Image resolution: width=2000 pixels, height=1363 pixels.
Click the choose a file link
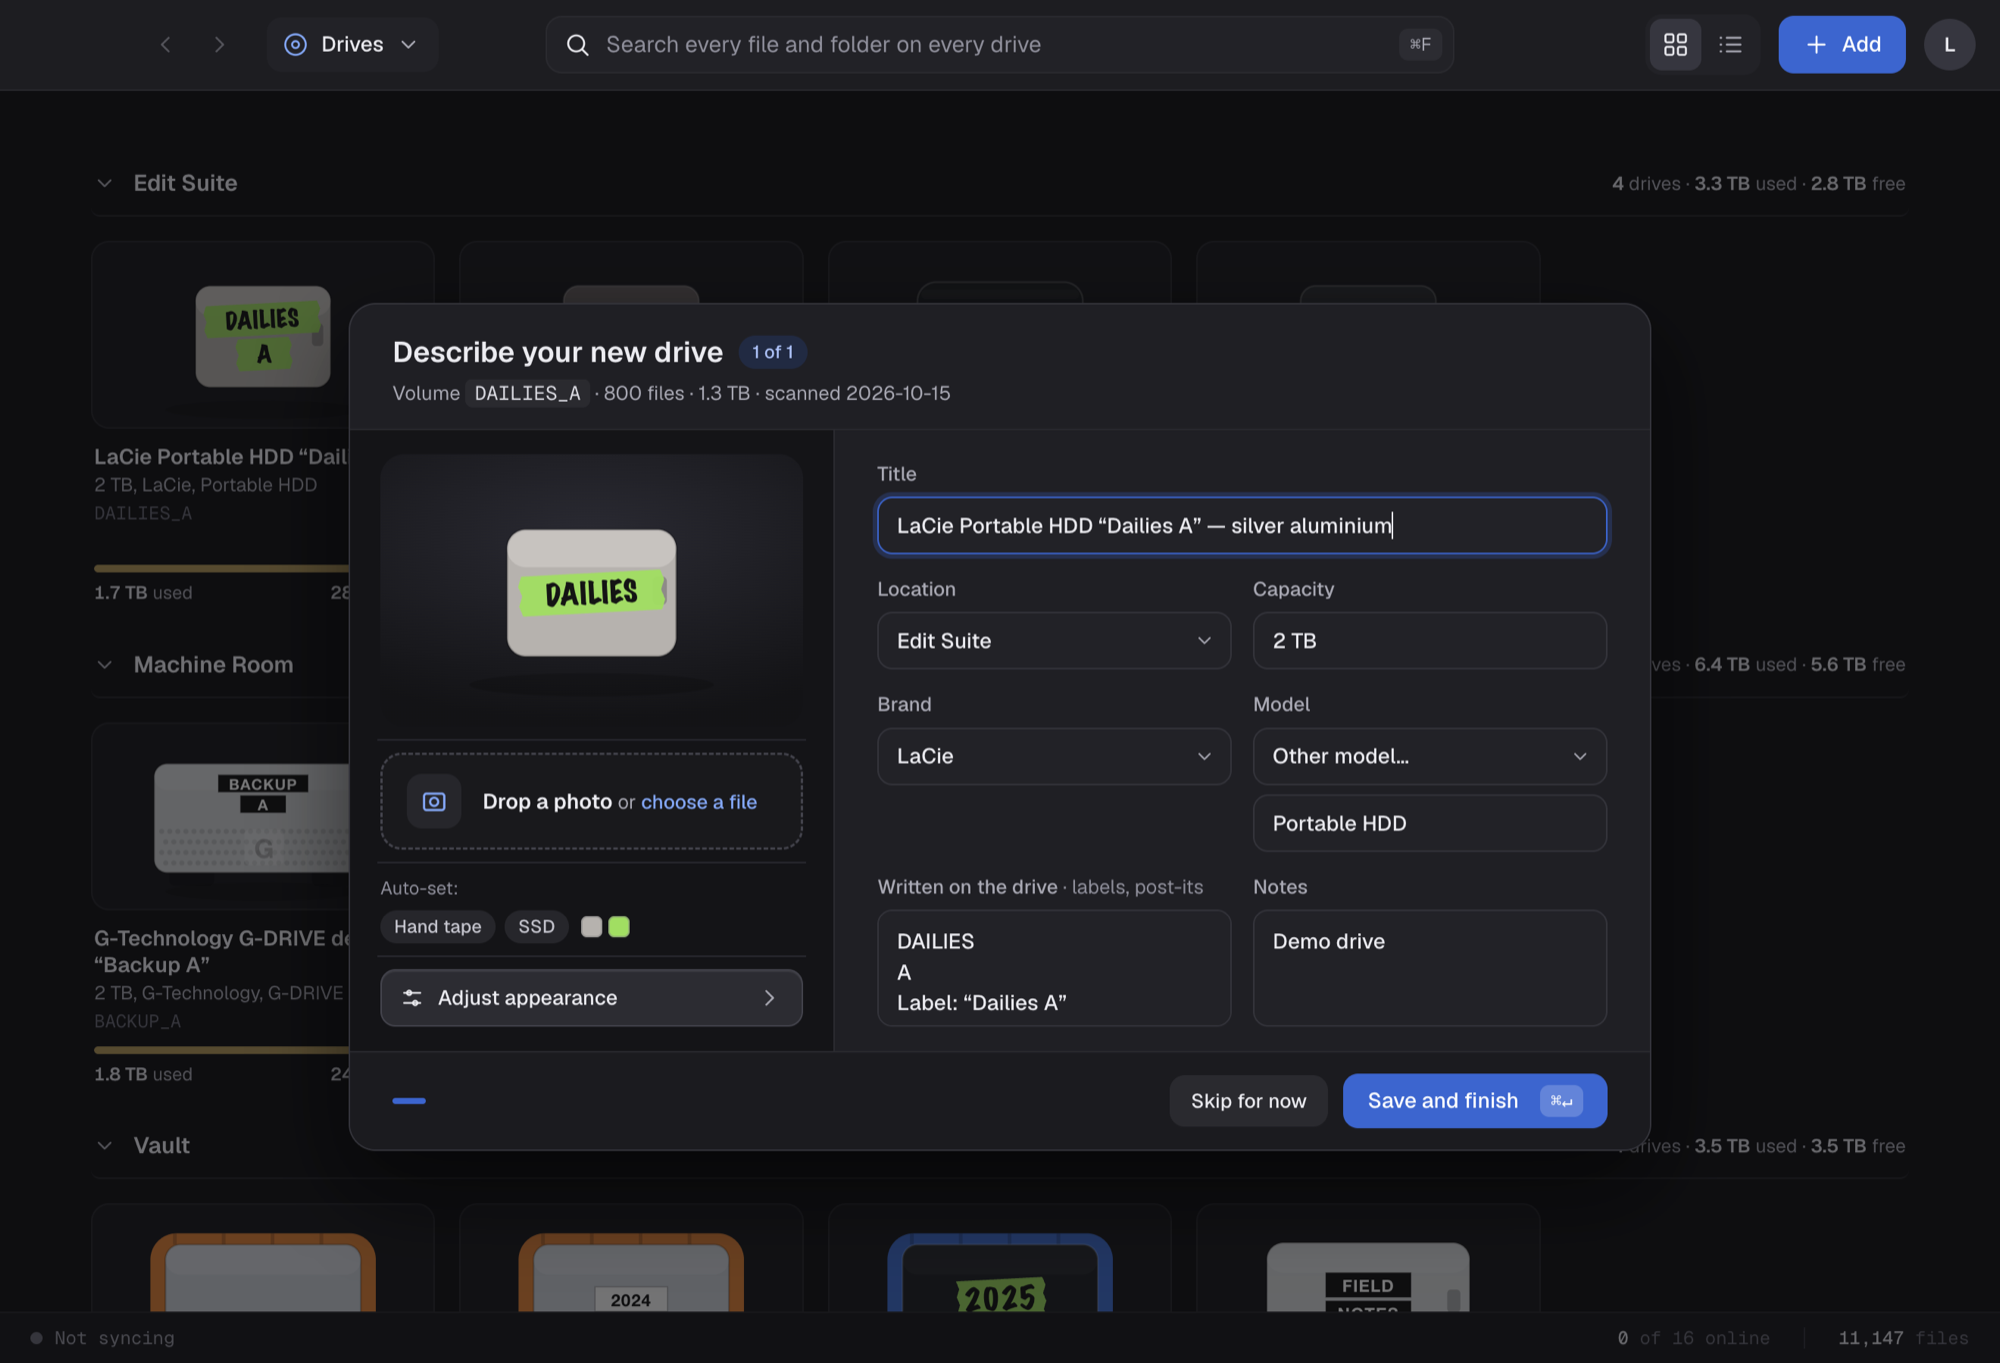698,801
